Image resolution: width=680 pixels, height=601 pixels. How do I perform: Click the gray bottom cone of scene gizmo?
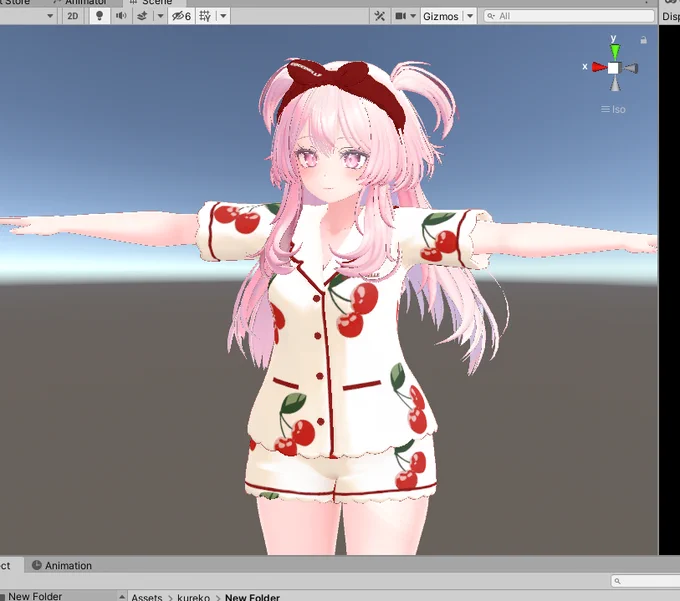[x=615, y=84]
